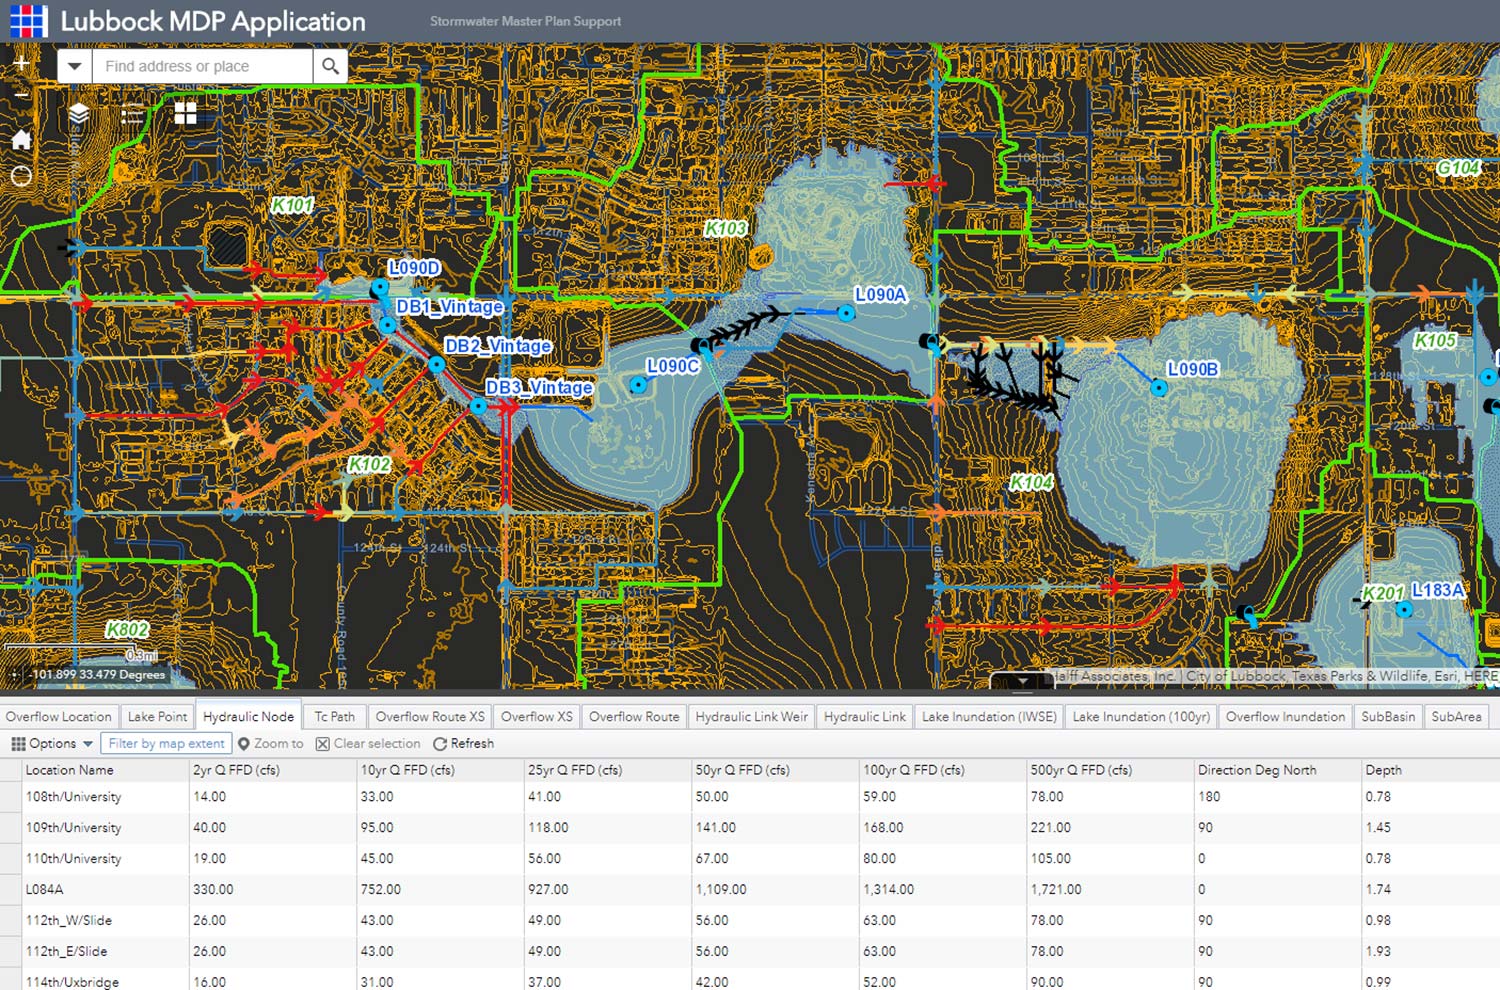
Task: Collapse the attribute table panel arrow
Action: coord(1022,682)
